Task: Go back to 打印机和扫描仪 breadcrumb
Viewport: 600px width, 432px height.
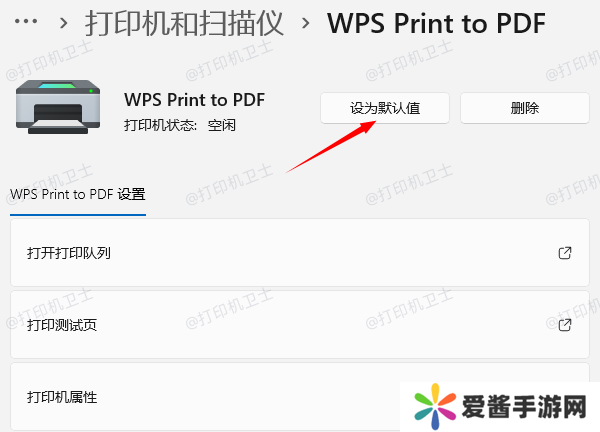Action: point(184,23)
